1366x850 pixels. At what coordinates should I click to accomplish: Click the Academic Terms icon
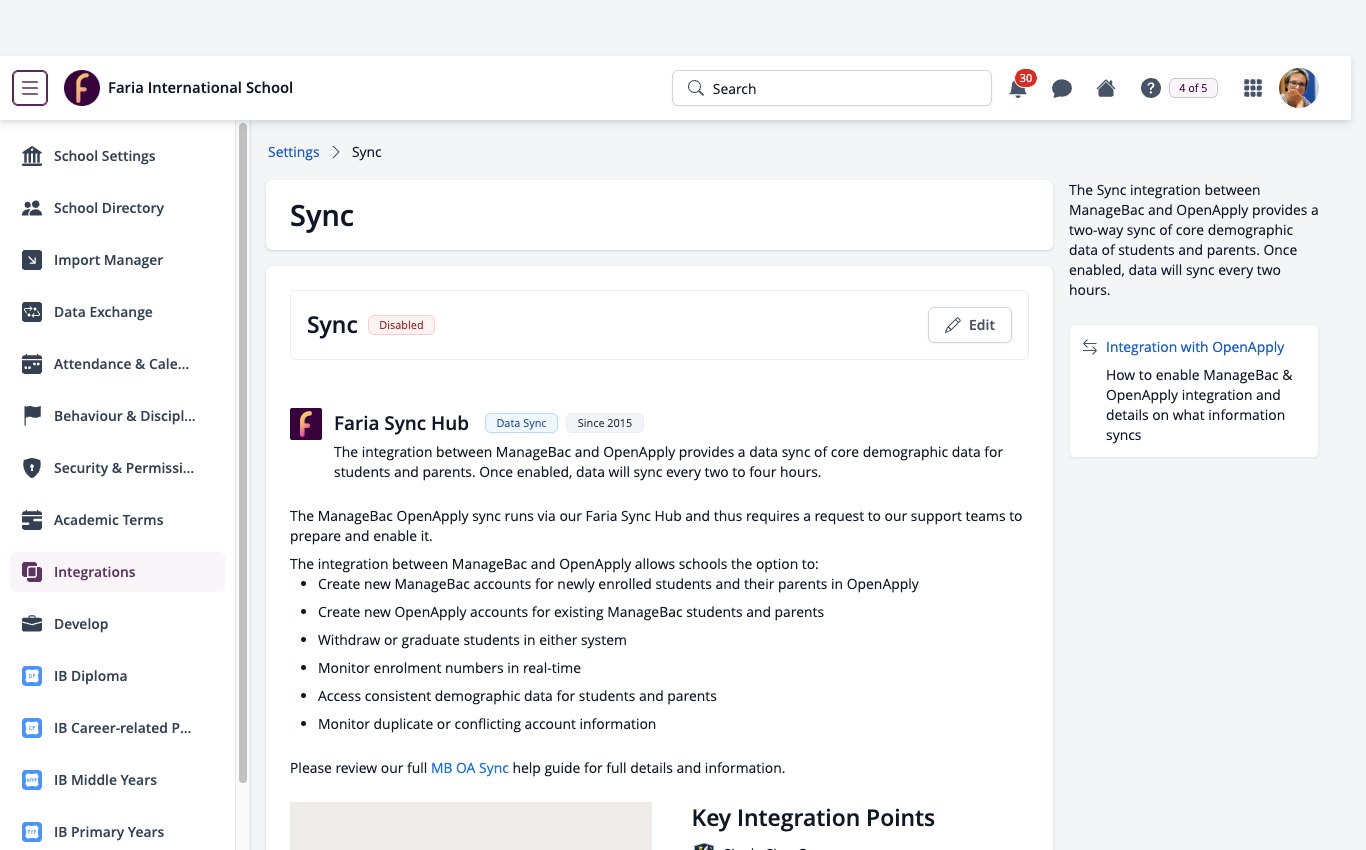point(32,520)
